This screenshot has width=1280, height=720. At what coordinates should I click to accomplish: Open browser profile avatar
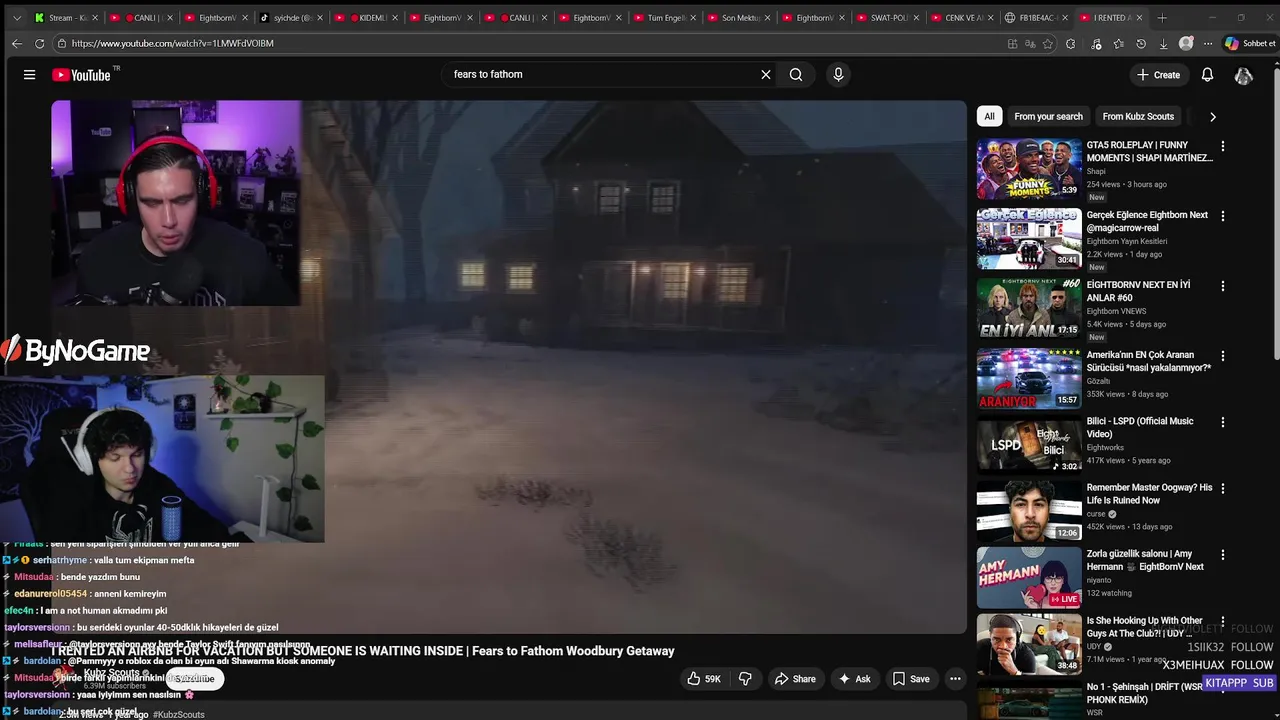[x=1186, y=44]
